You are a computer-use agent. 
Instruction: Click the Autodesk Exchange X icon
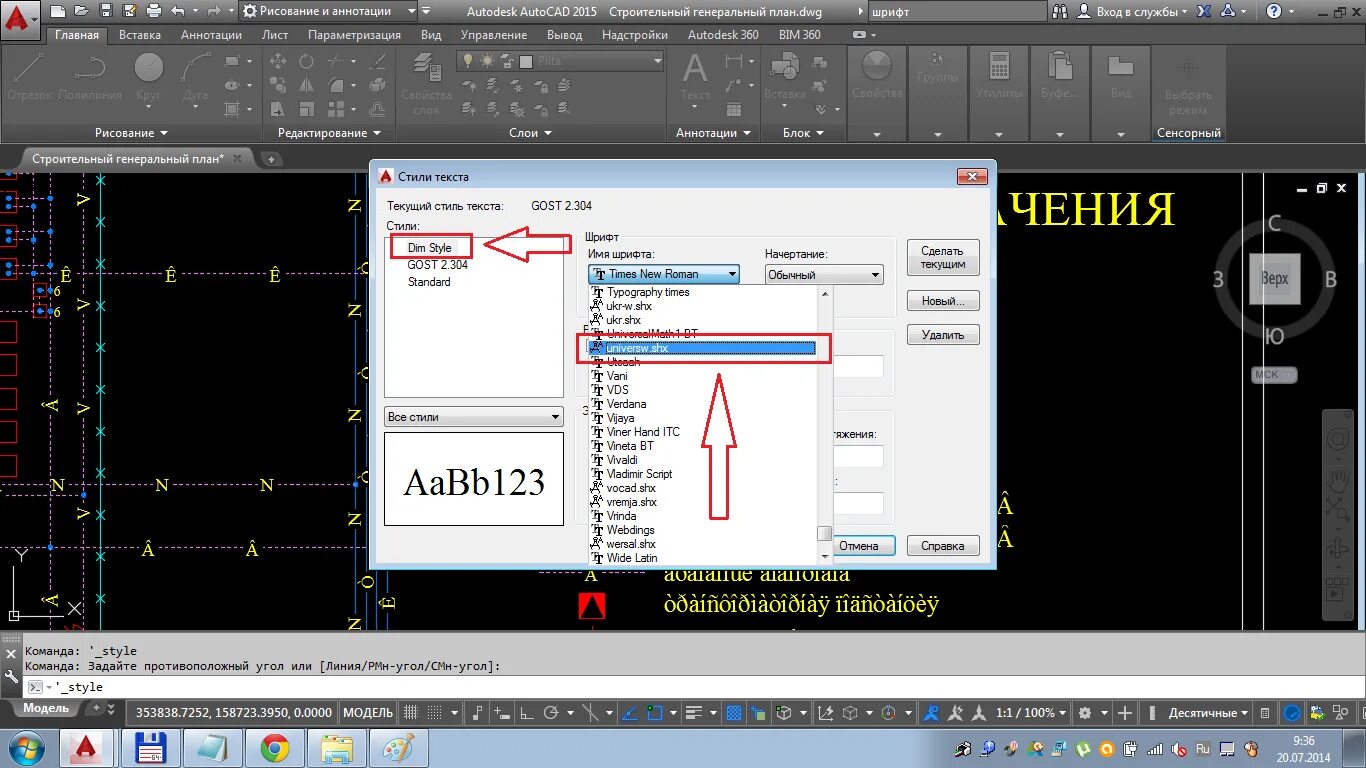coord(1204,11)
